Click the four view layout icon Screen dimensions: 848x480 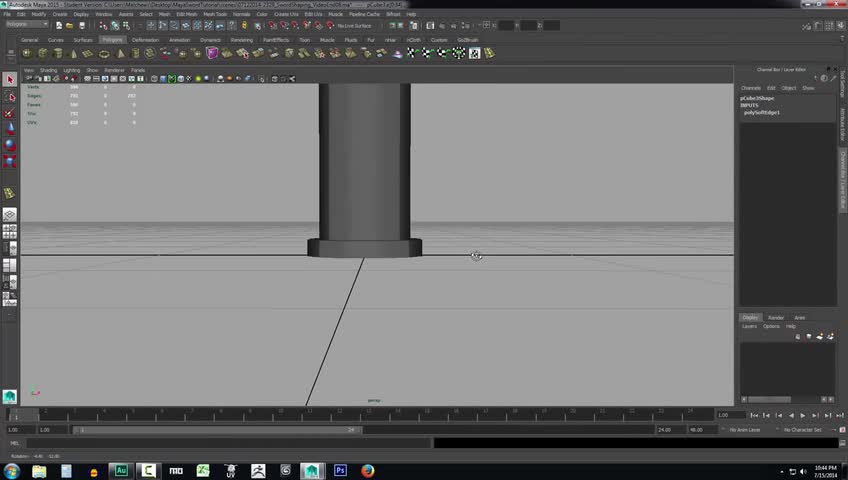click(10, 231)
